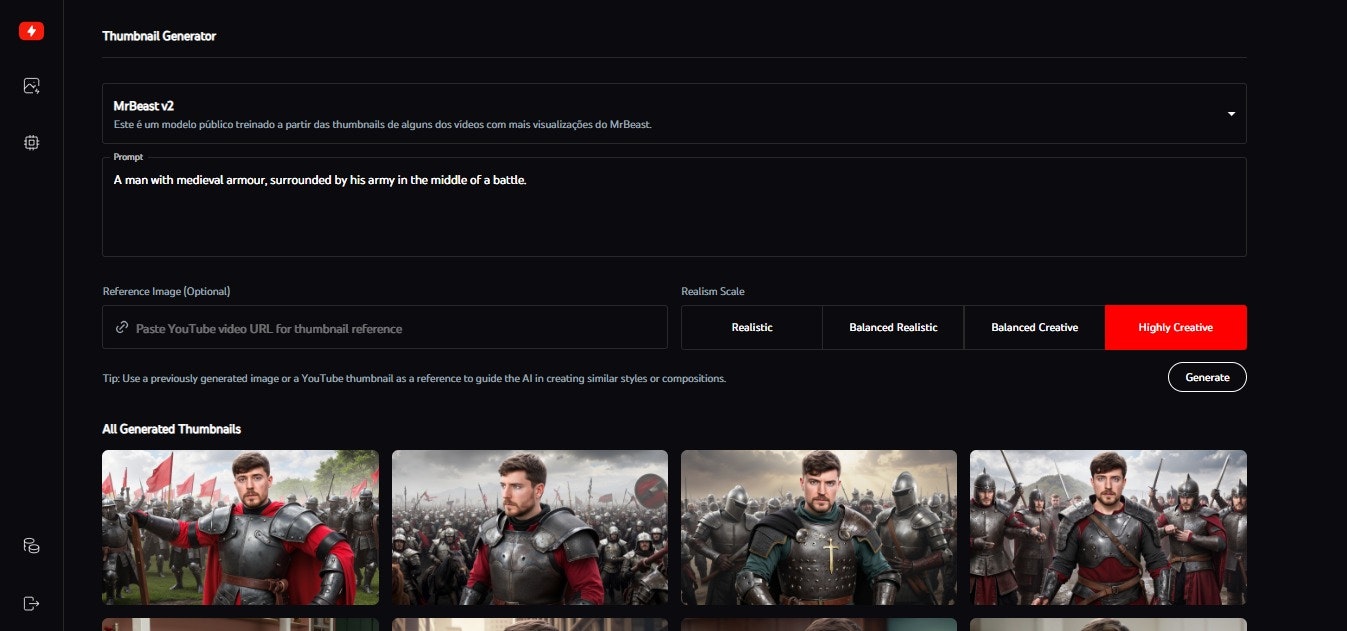Open the MrBeast v2 model selector

(674, 113)
